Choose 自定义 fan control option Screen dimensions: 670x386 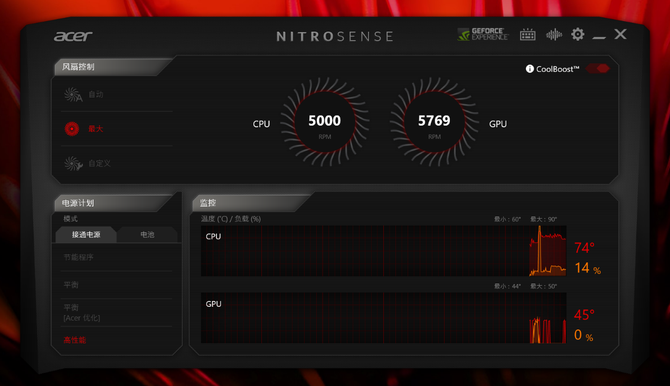coord(100,163)
